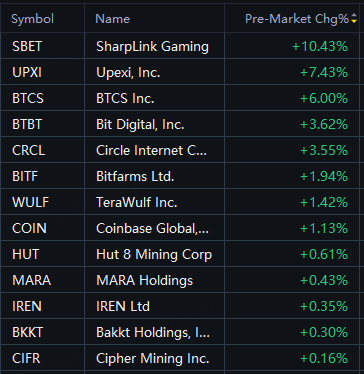This screenshot has height=374, width=364.
Task: Select Hut 8 Mining Corp row
Action: pyautogui.click(x=180, y=254)
